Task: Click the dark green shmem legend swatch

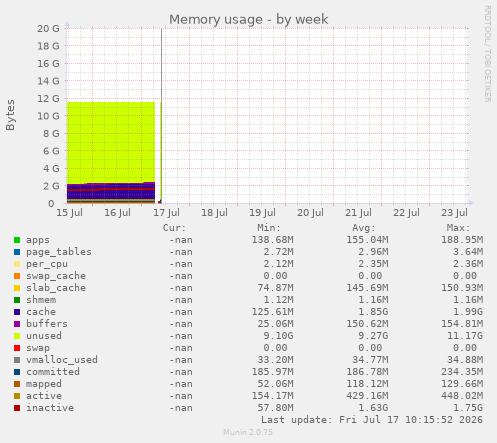Action: (x=17, y=300)
